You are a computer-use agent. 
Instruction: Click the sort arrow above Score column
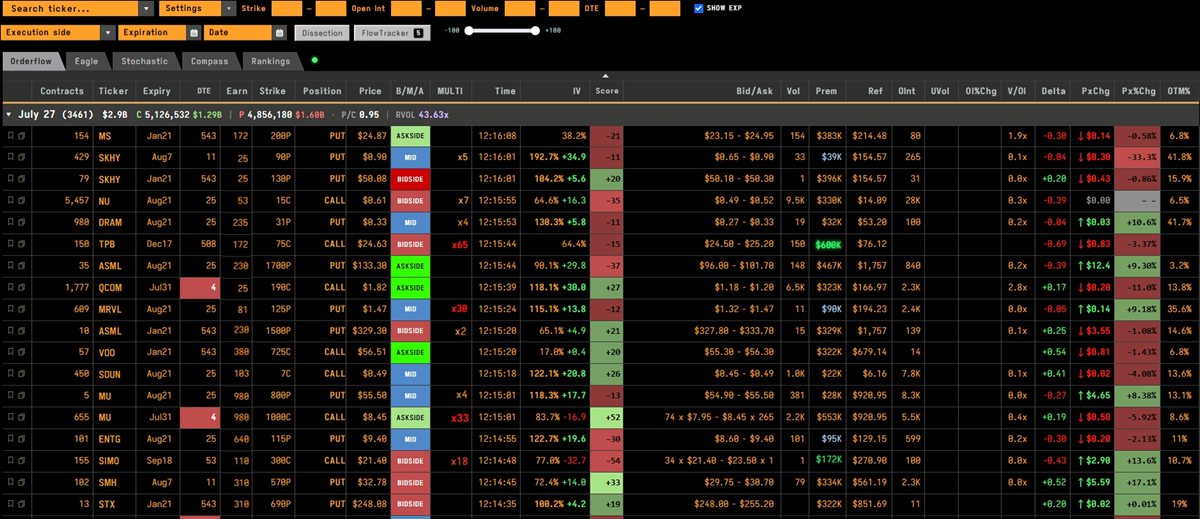coord(604,76)
